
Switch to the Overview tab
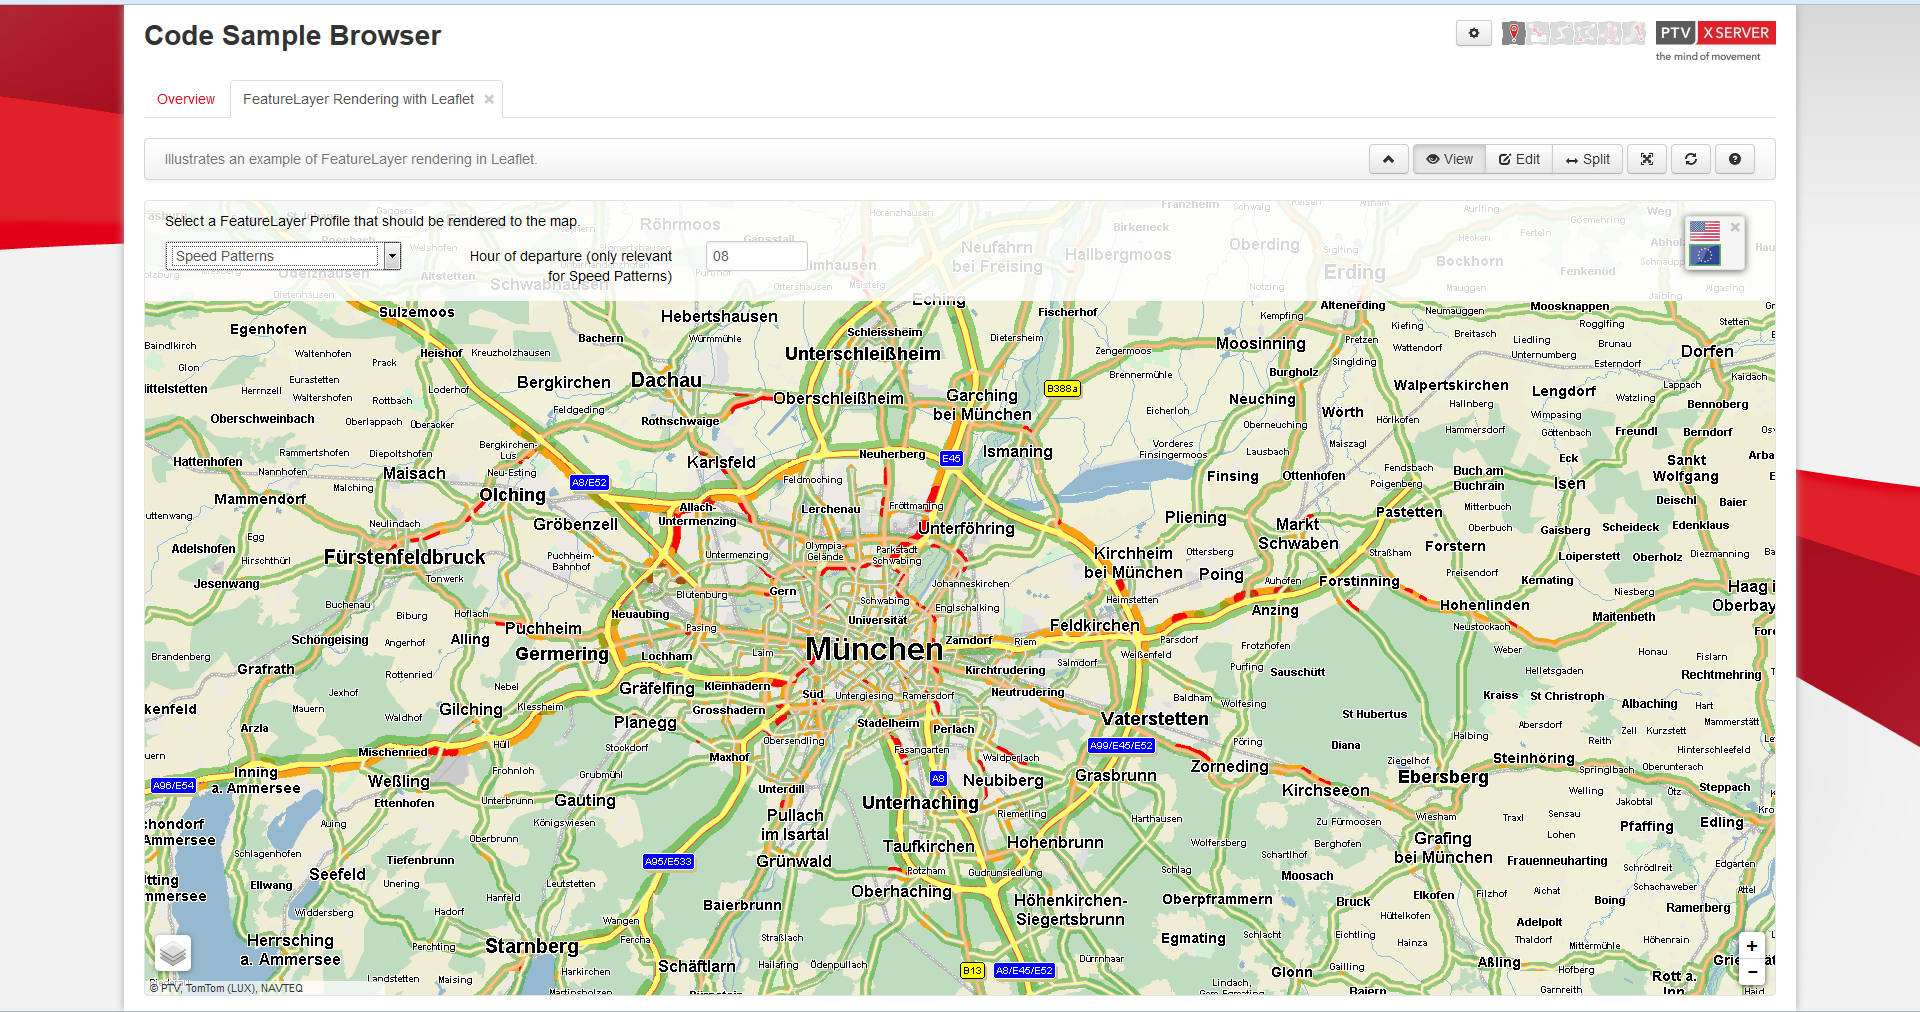[x=185, y=99]
